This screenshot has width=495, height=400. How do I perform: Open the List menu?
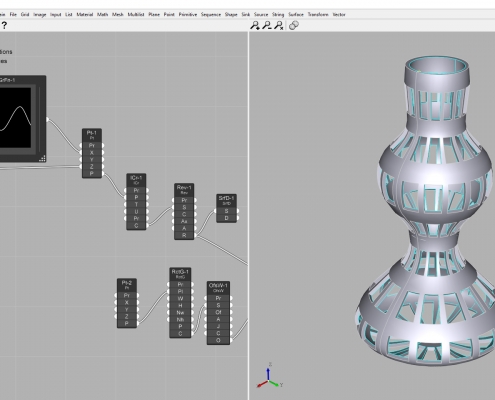pos(69,14)
